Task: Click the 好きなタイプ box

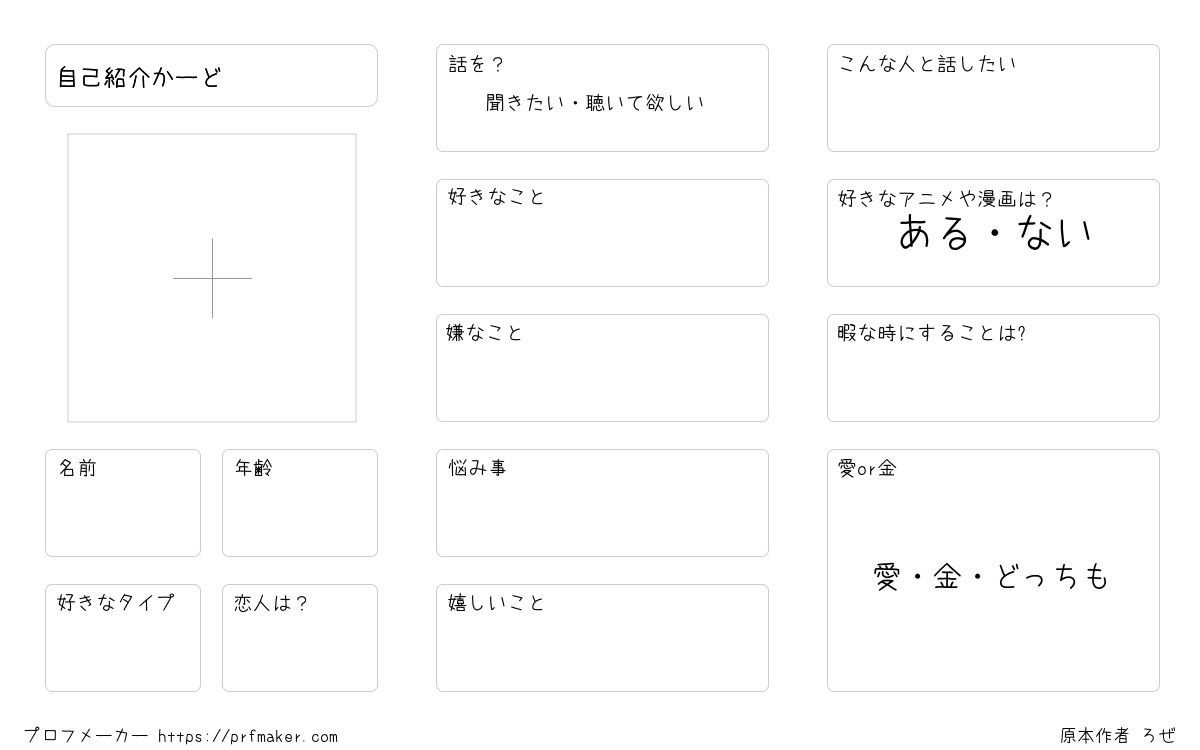Action: [x=123, y=638]
